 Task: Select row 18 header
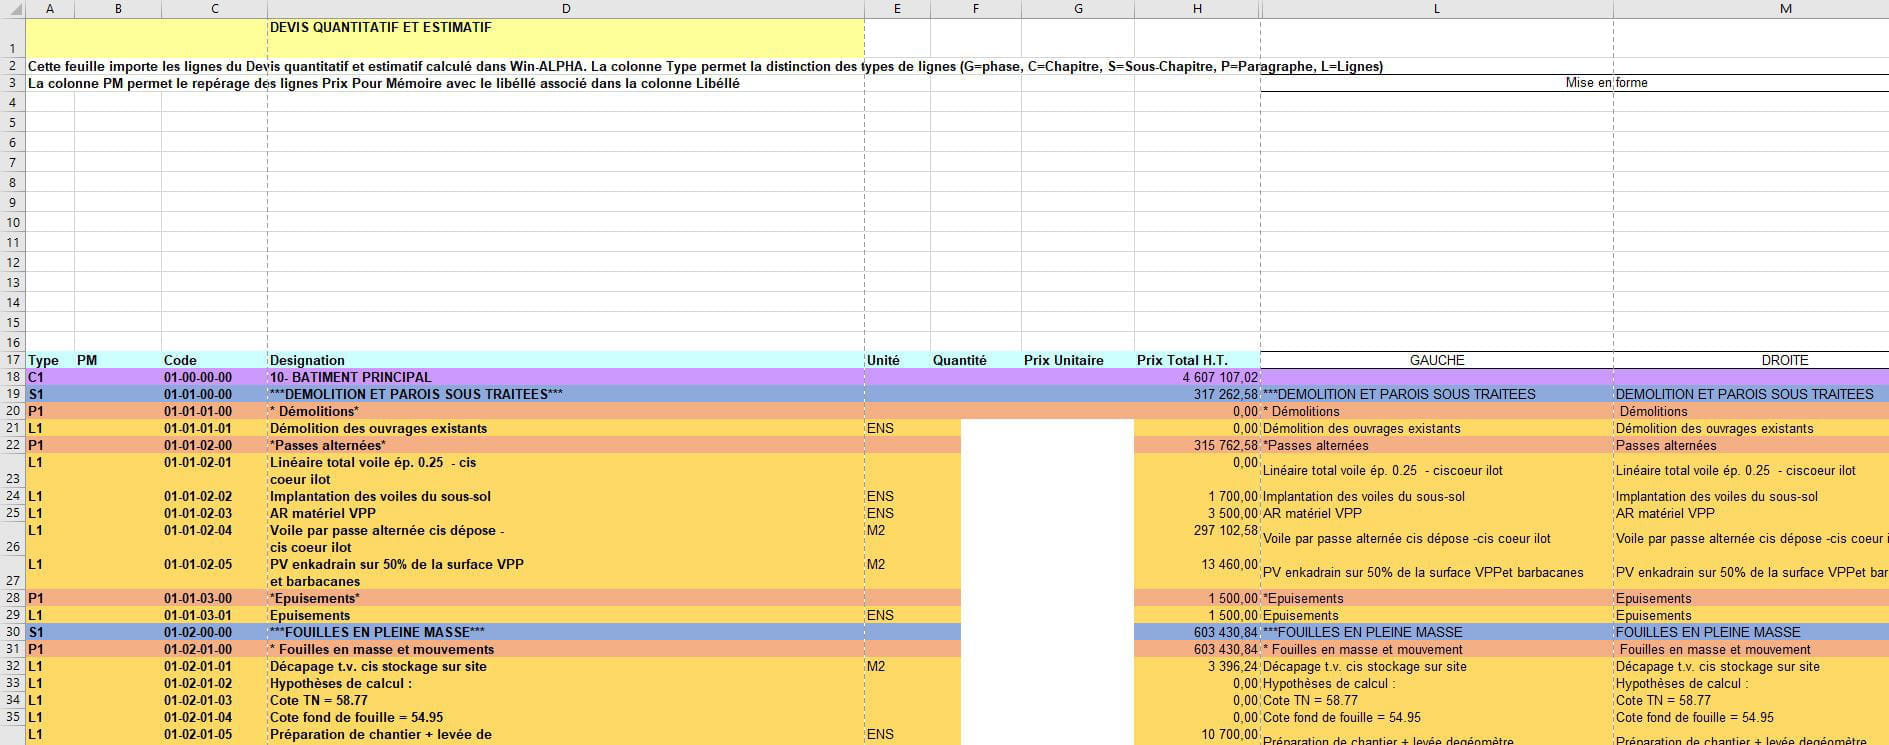click(x=13, y=377)
